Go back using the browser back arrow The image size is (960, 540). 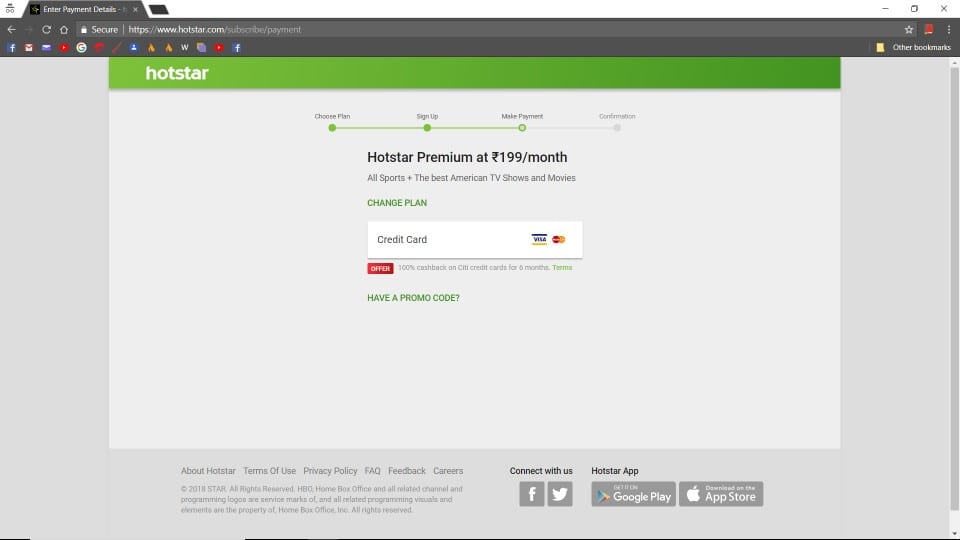12,29
